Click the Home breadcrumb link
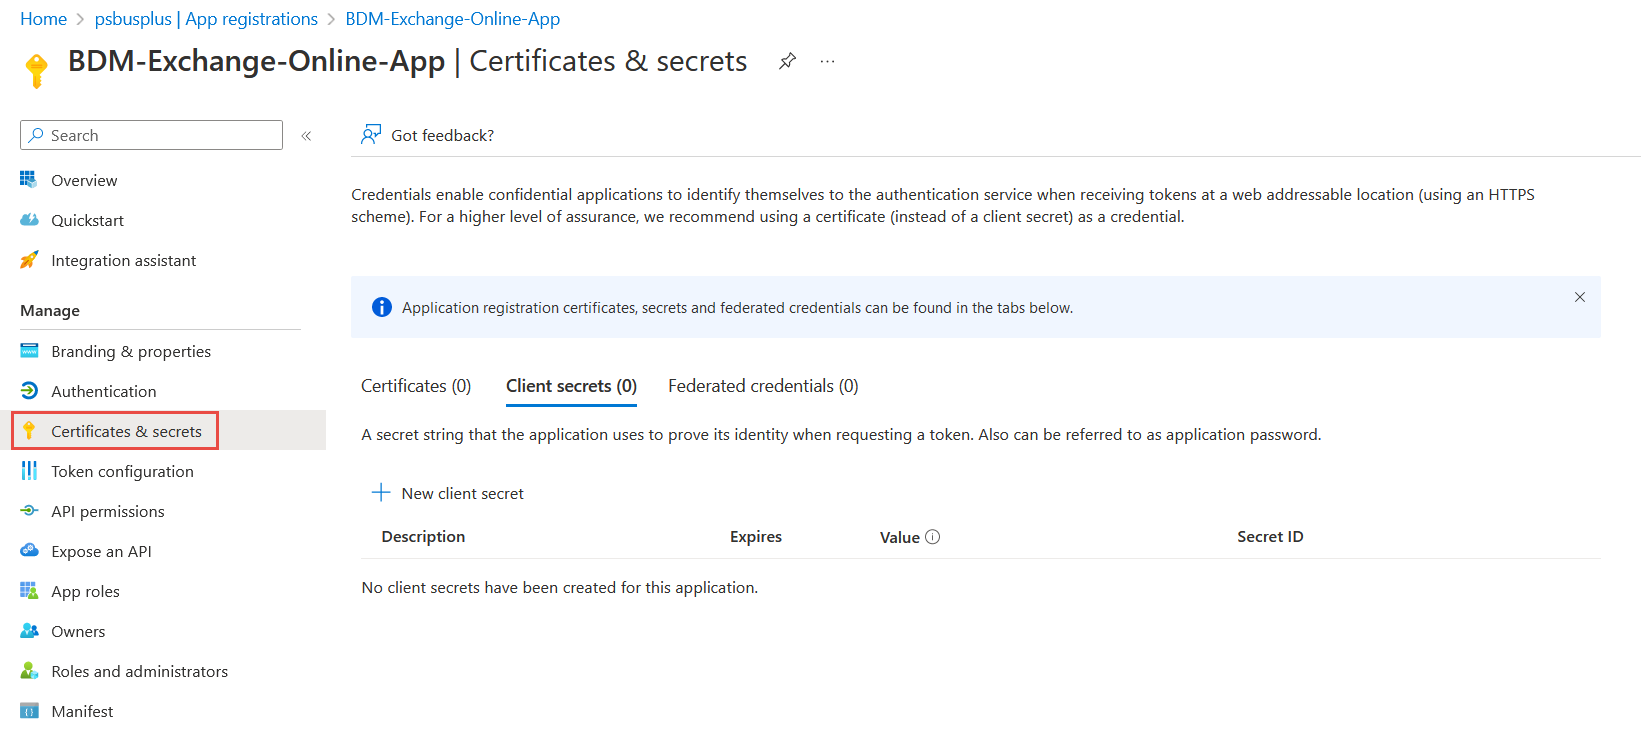This screenshot has width=1641, height=744. (43, 19)
